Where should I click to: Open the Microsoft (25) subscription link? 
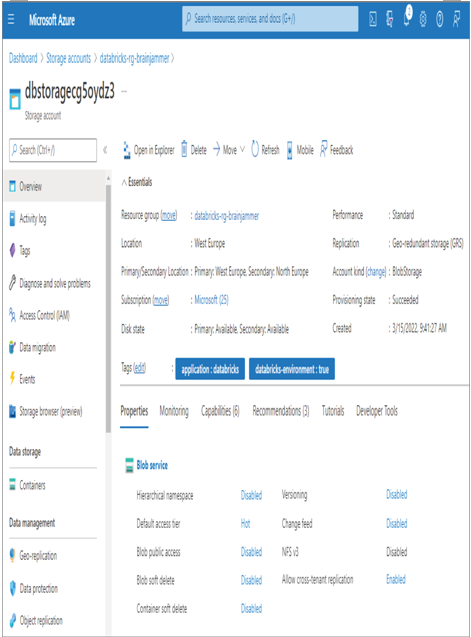pos(211,300)
